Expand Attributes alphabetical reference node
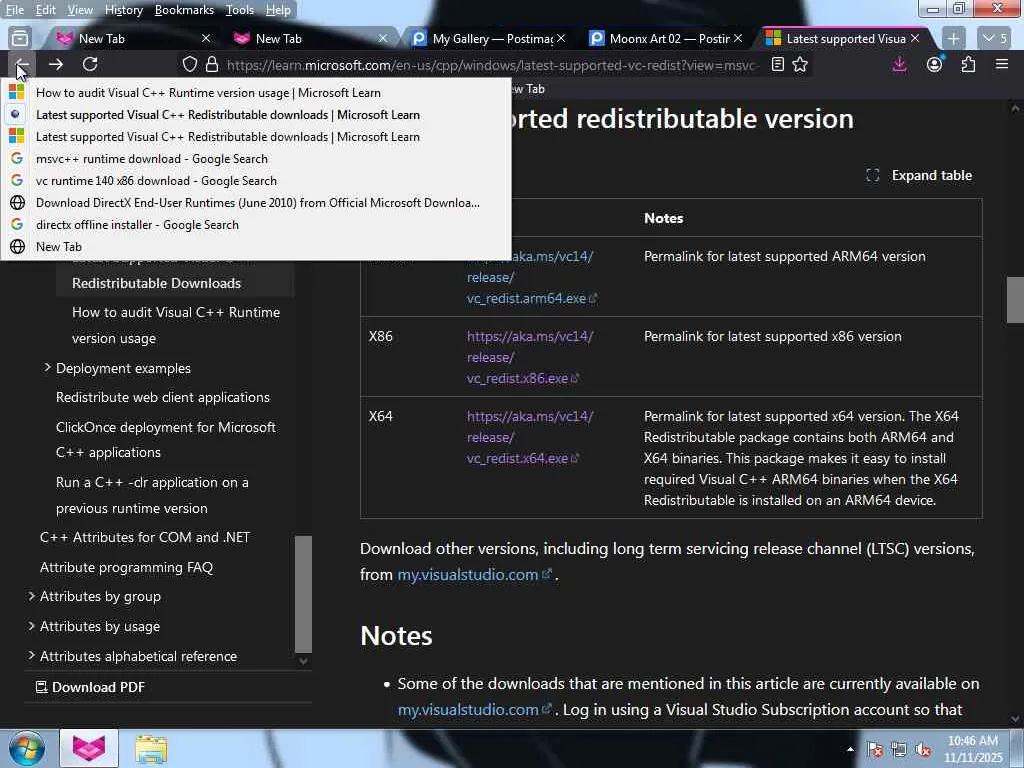This screenshot has height=768, width=1024. [x=31, y=656]
